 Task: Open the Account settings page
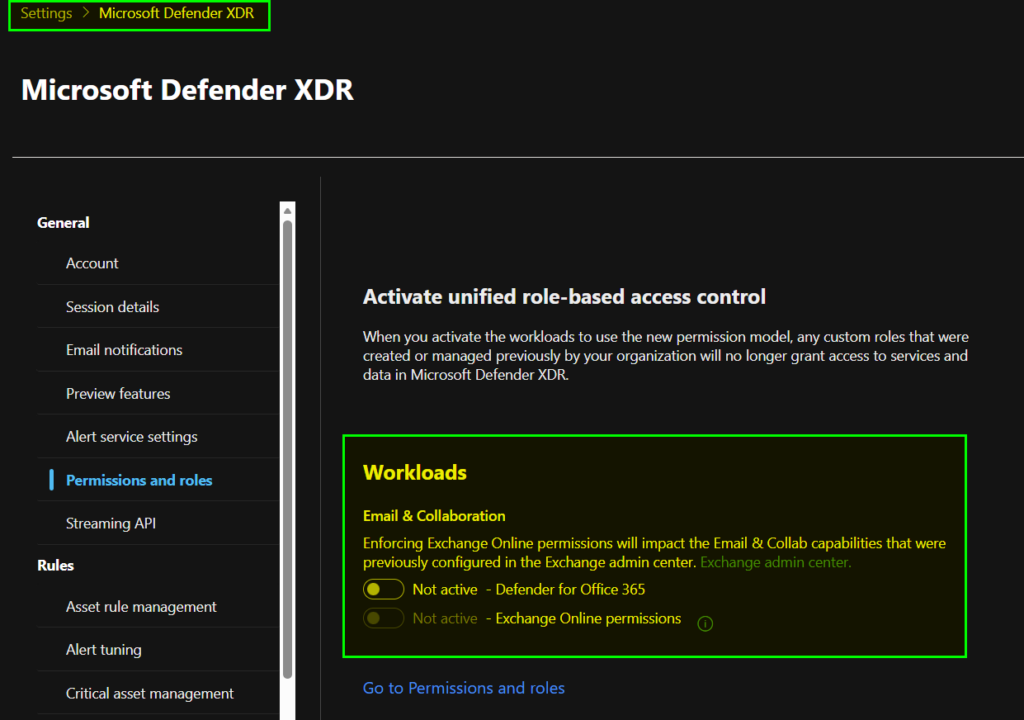[92, 263]
